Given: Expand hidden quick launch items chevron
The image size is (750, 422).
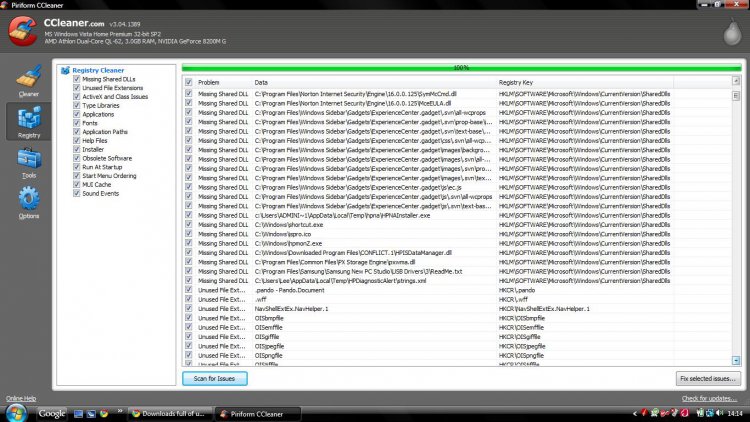Looking at the screenshot, I should click(120, 411).
